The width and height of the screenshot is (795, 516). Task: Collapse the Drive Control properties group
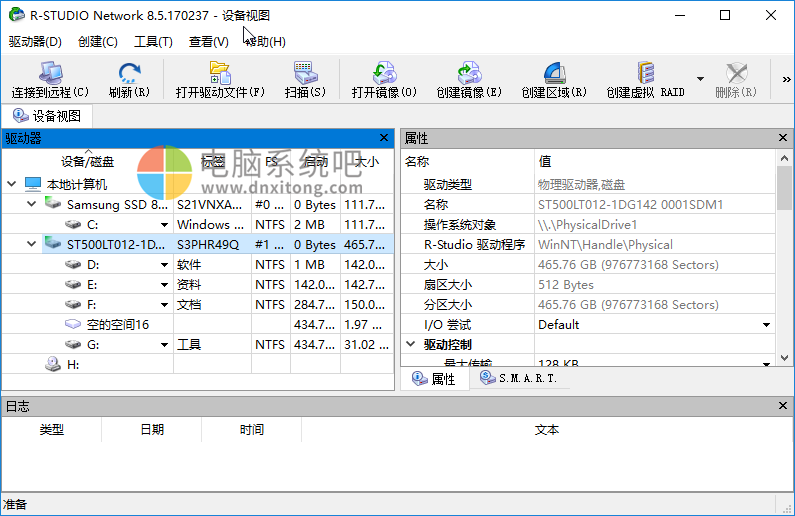(x=410, y=344)
